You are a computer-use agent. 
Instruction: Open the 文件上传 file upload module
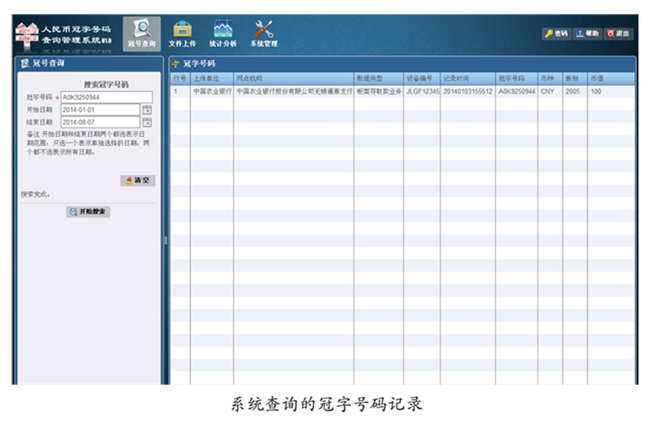coord(182,33)
